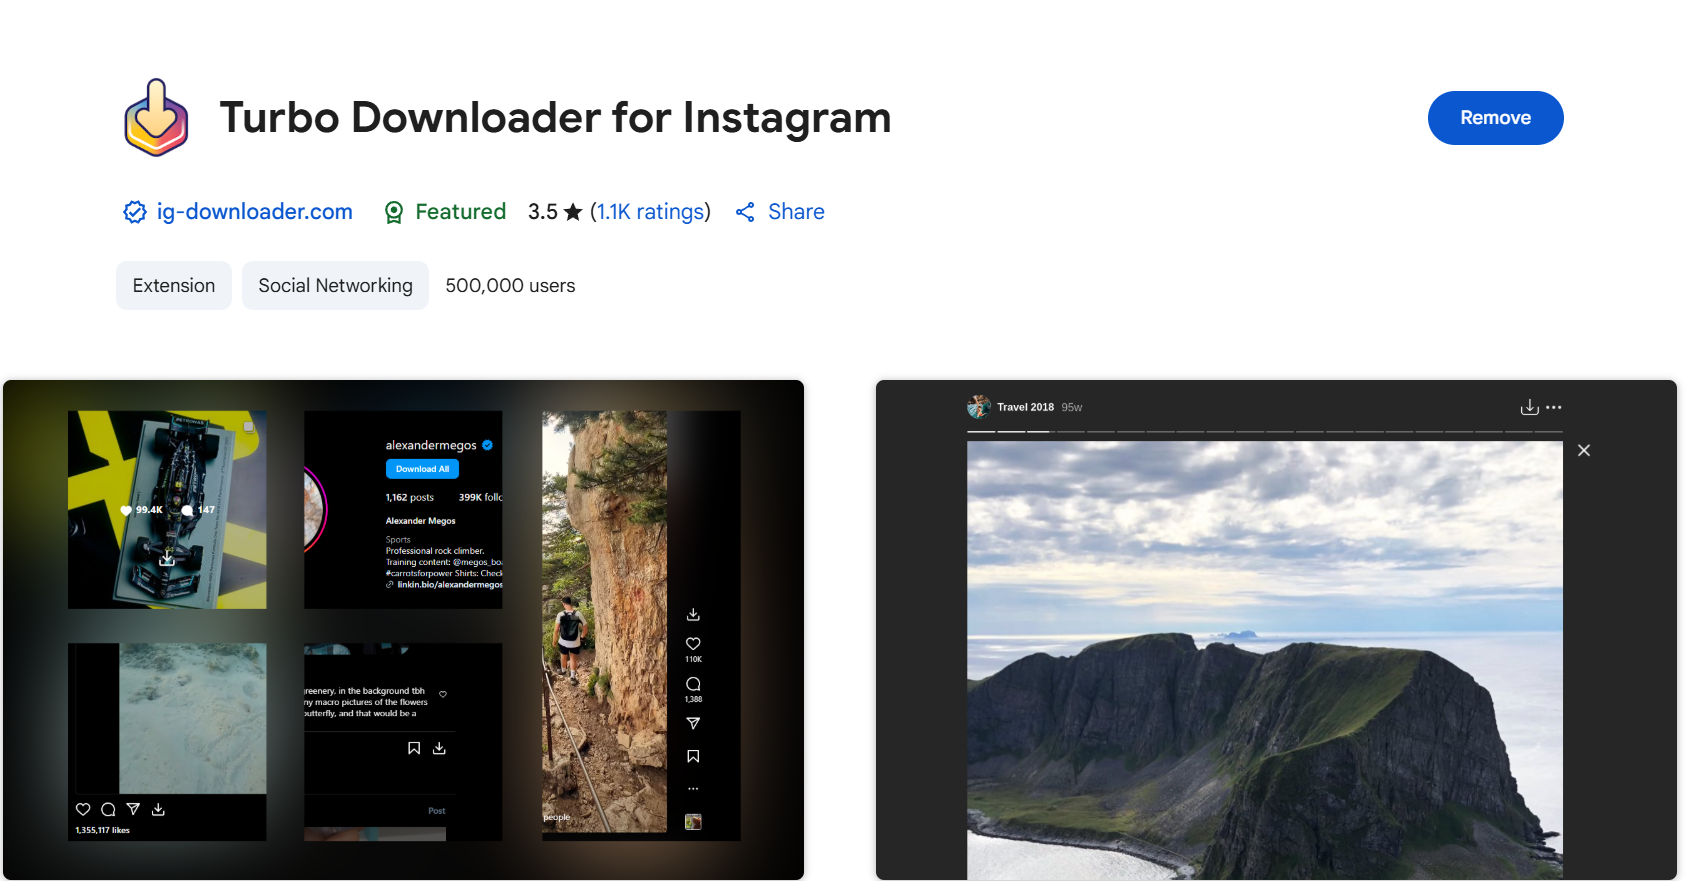Click the send icon on the reel
Screen dimensions: 1701x881
click(693, 723)
